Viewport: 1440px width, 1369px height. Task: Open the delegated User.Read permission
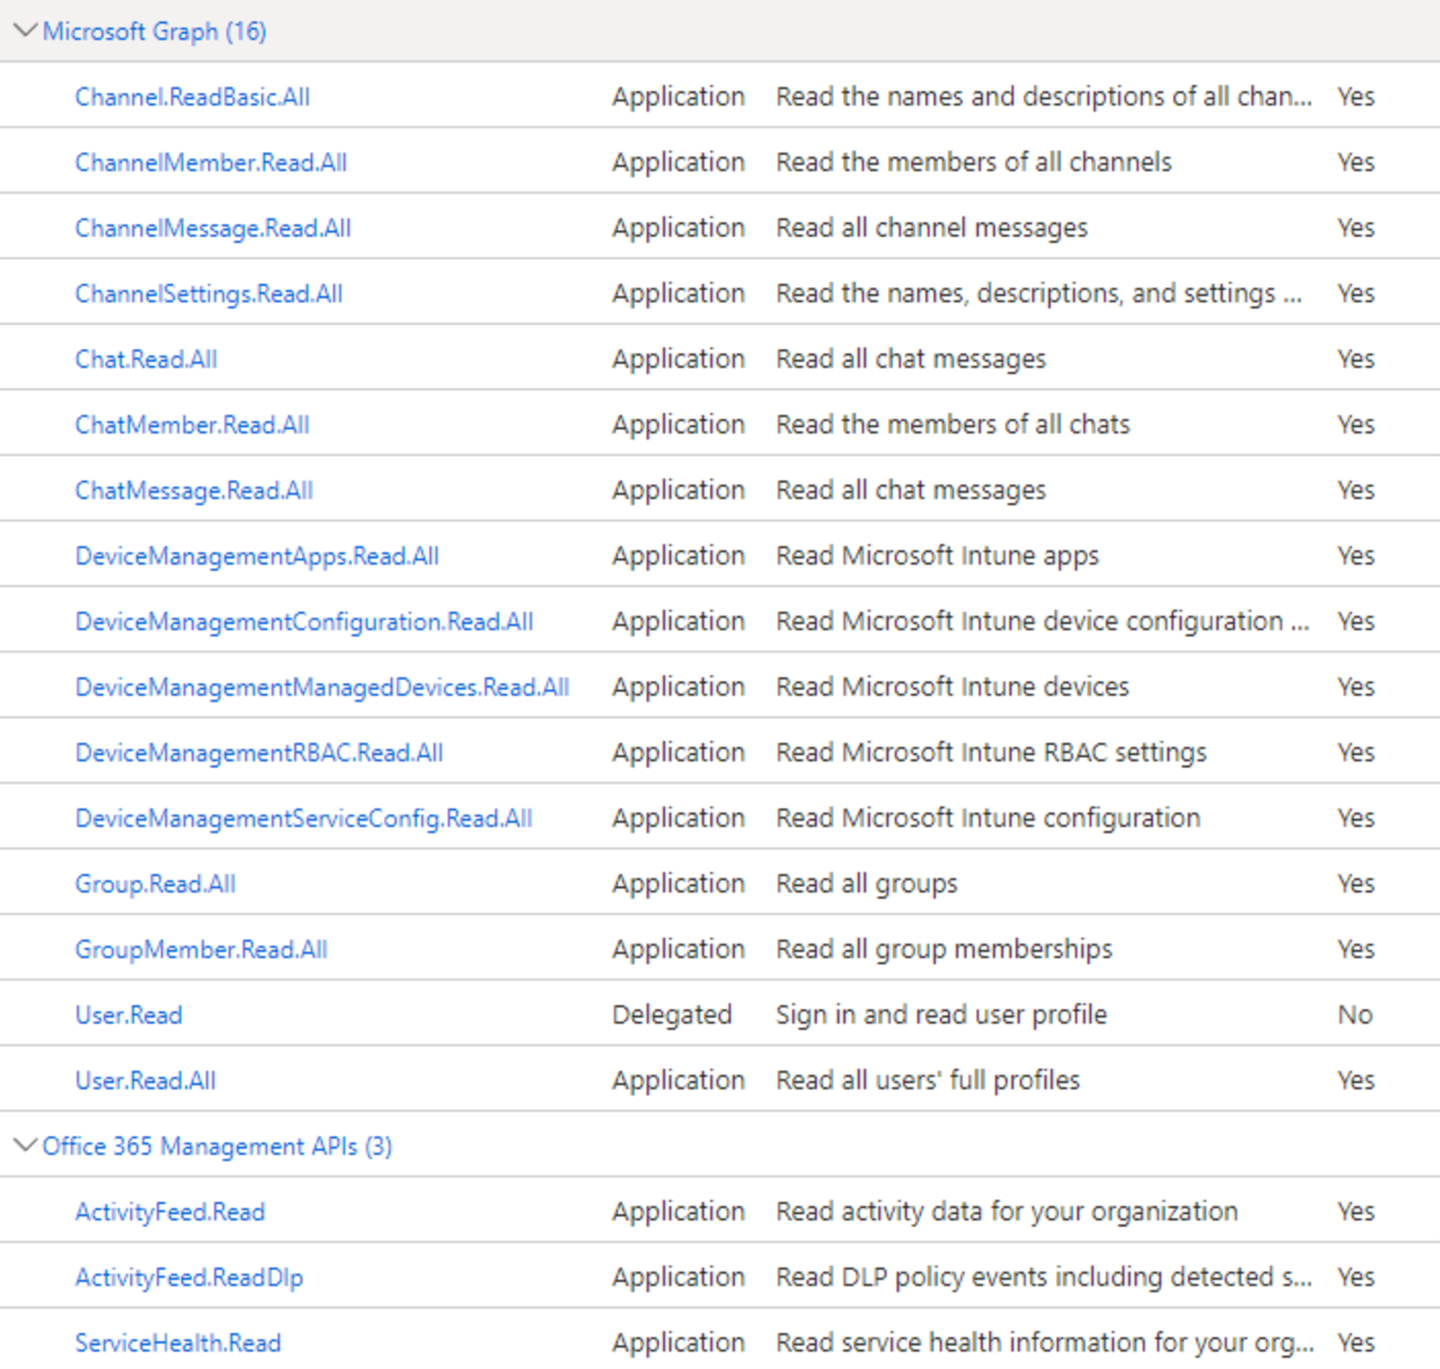tap(129, 1016)
